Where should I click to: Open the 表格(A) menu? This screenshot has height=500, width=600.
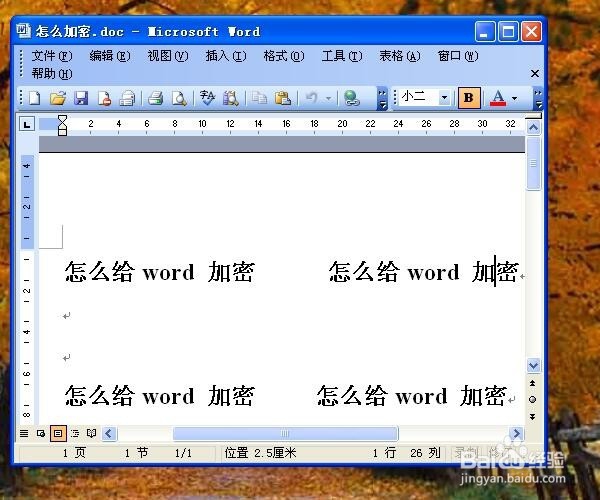click(400, 56)
